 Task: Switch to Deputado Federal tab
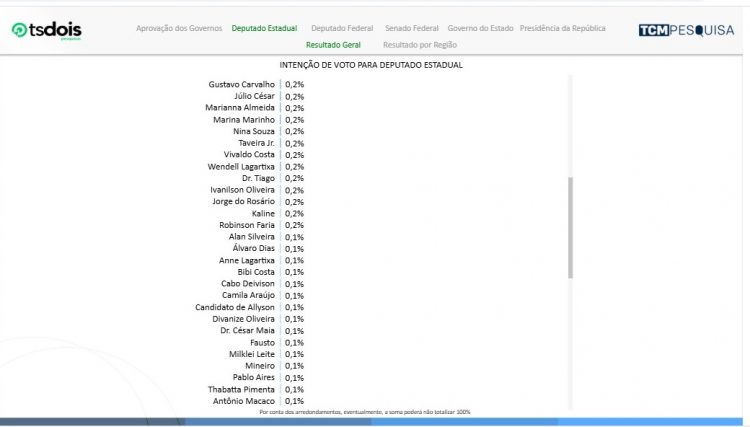coord(342,28)
